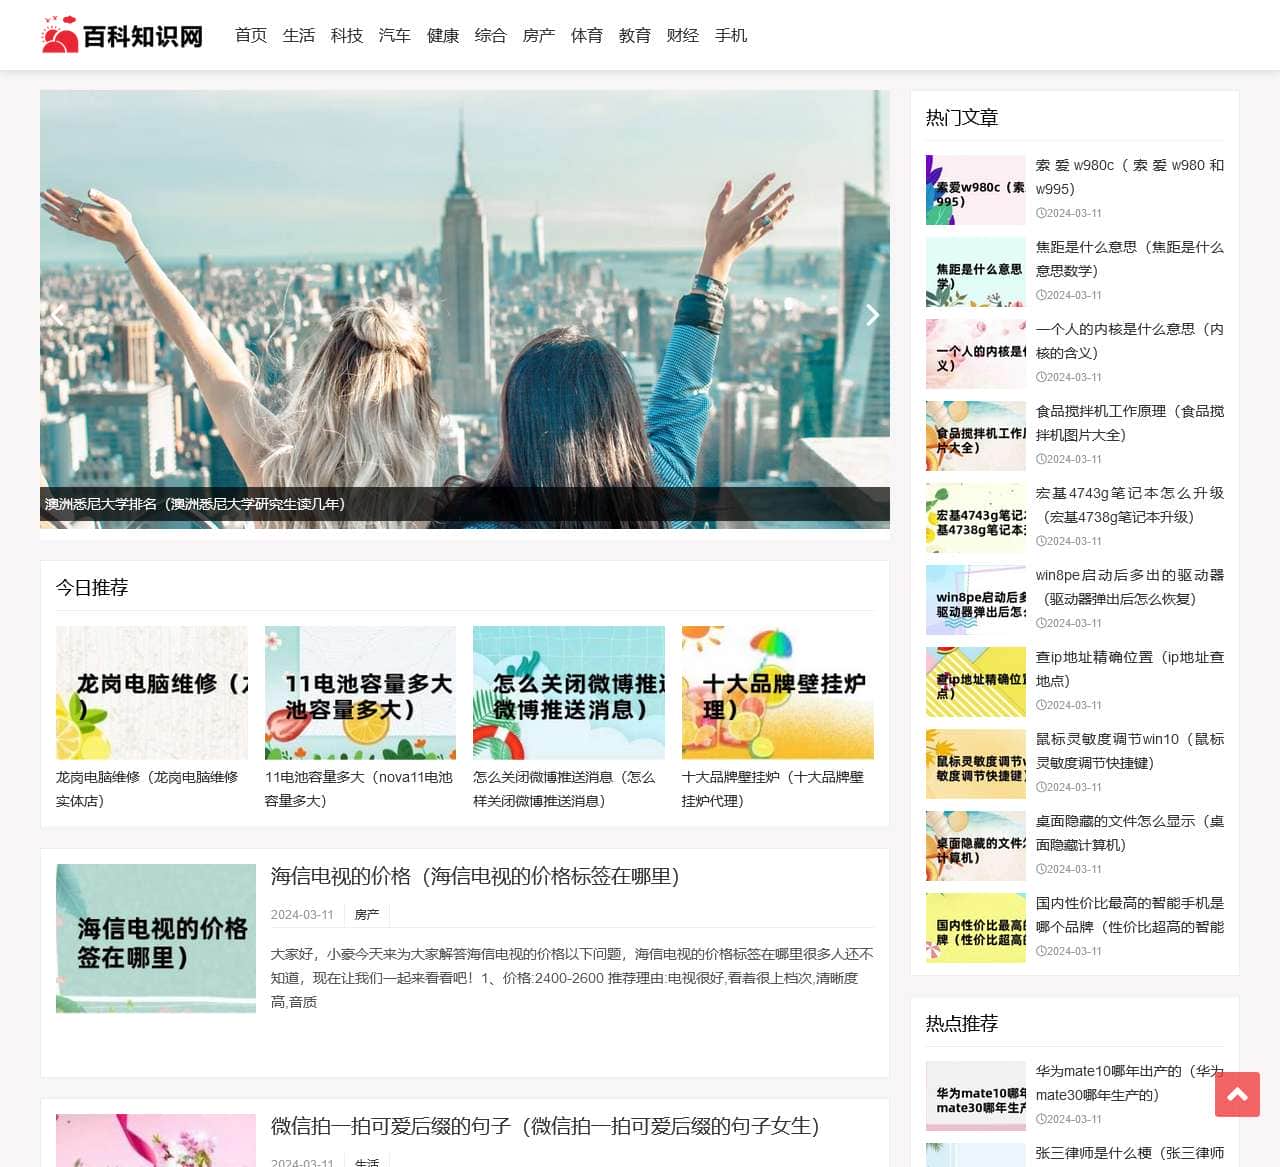The image size is (1280, 1167).
Task: Open the 焦距是什么意思 article
Action: point(1128,258)
